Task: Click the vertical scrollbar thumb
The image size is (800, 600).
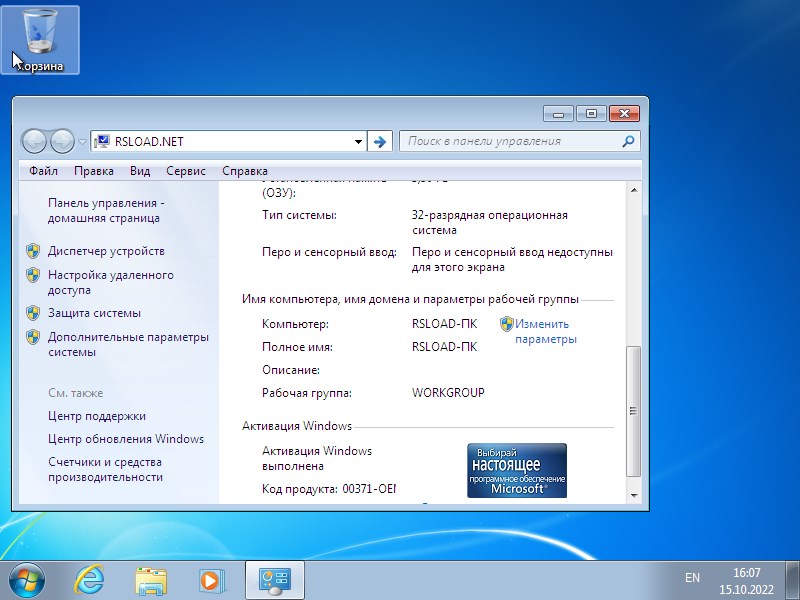Action: 634,411
